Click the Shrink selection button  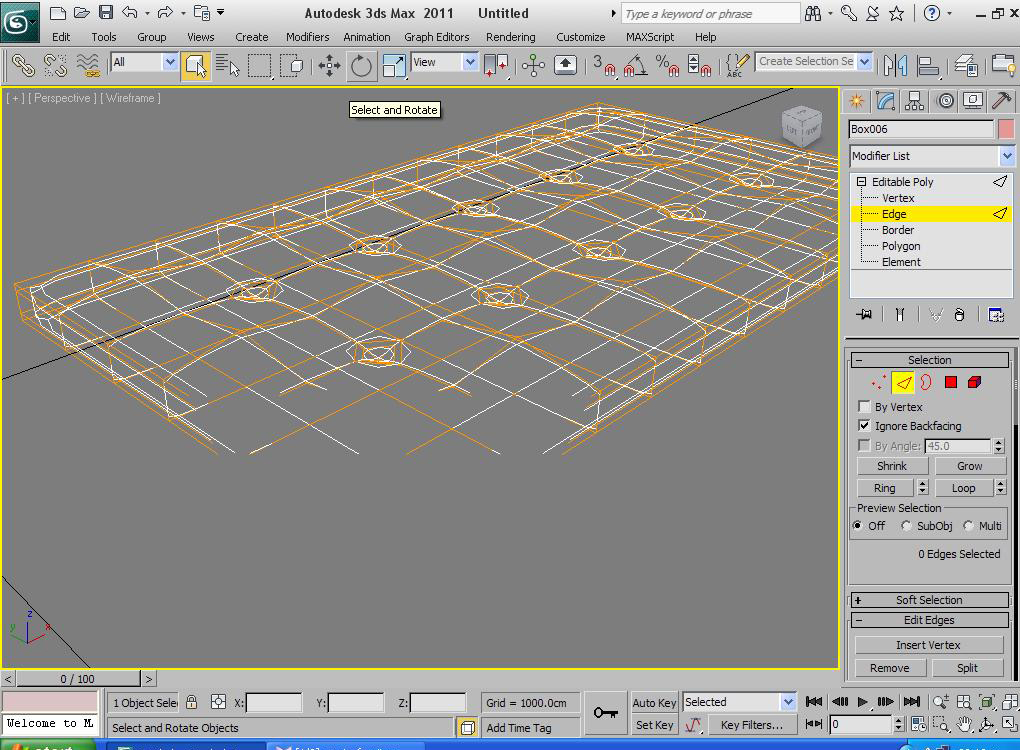(891, 466)
